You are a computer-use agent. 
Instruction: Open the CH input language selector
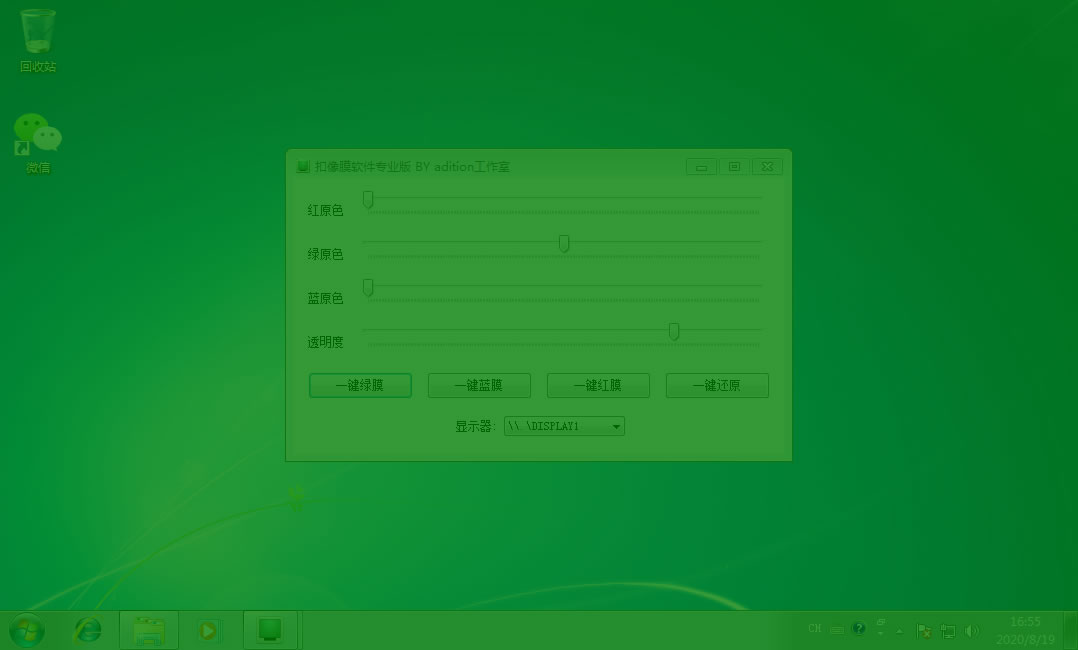(x=815, y=629)
